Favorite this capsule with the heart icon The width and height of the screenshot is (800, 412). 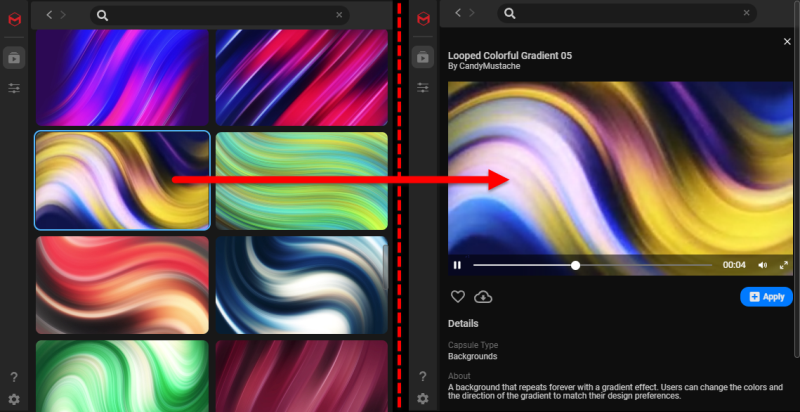coord(458,296)
